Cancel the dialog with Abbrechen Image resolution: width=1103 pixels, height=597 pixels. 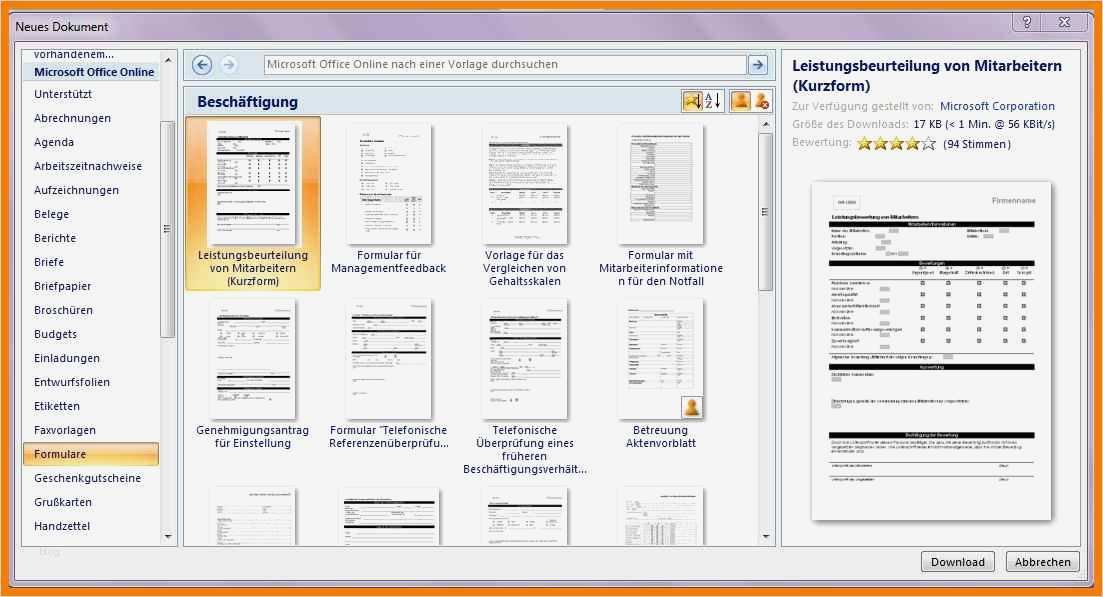click(x=1042, y=561)
